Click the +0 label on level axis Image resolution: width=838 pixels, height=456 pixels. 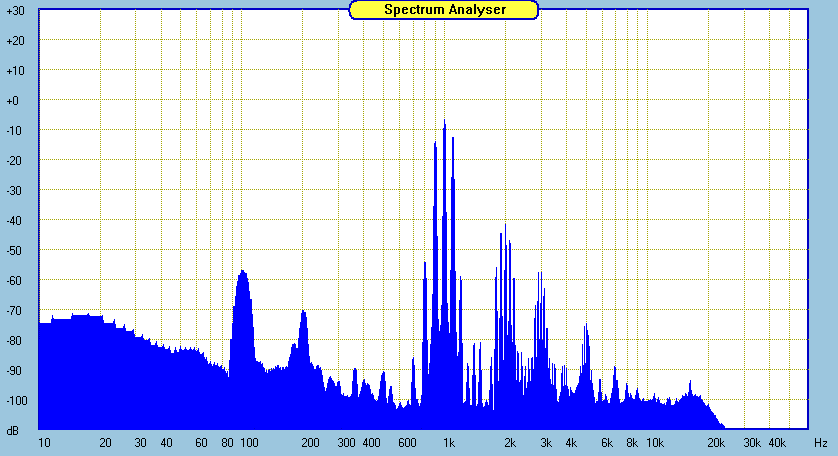pyautogui.click(x=15, y=101)
